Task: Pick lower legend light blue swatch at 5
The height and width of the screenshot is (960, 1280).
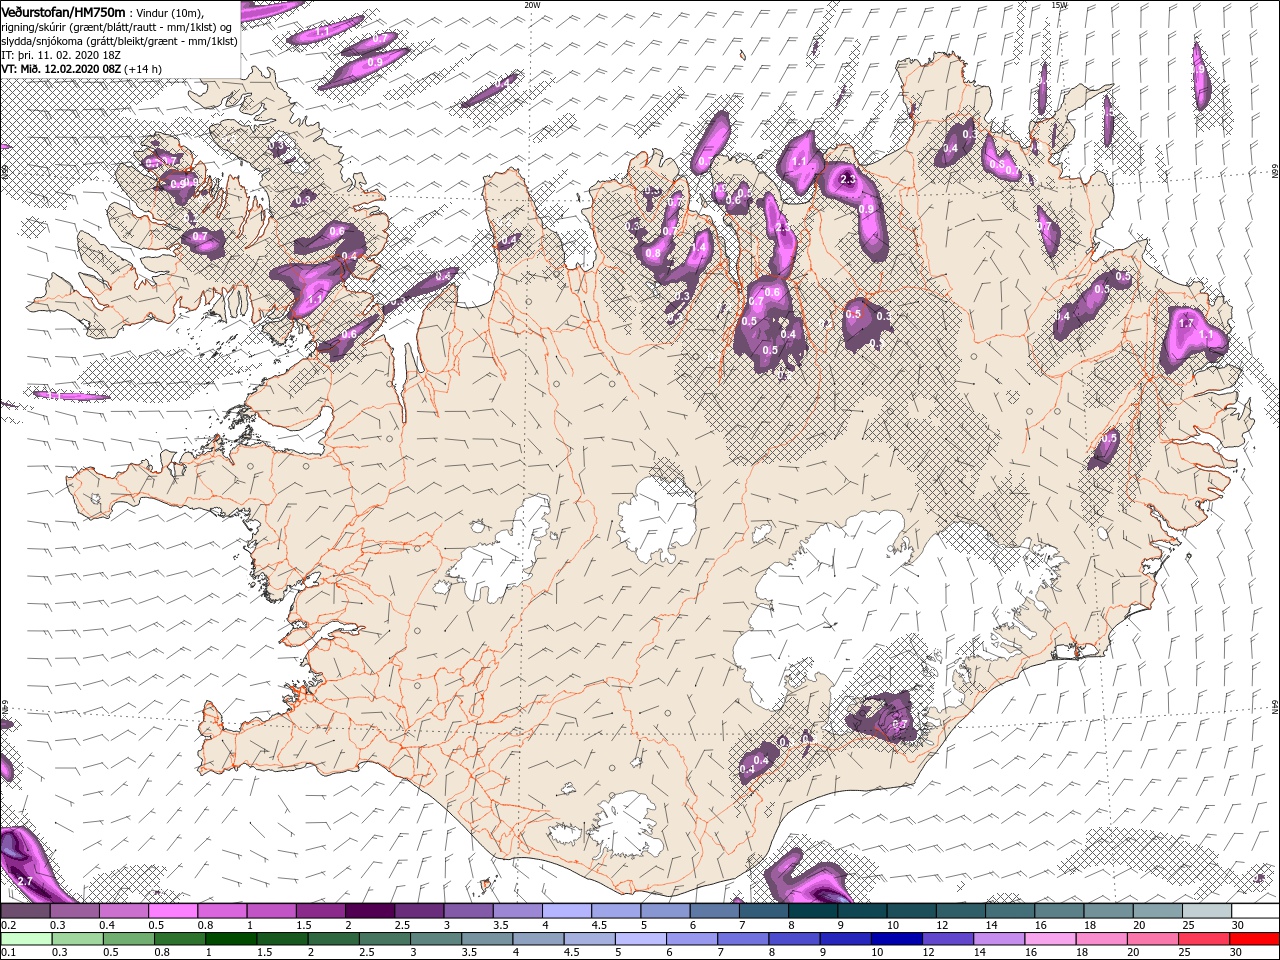Action: [x=640, y=939]
